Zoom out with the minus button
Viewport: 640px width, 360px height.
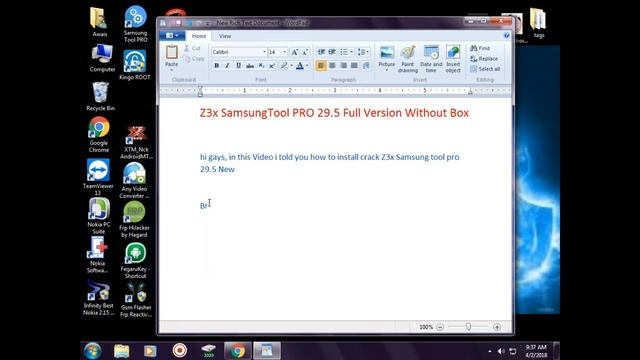click(440, 327)
